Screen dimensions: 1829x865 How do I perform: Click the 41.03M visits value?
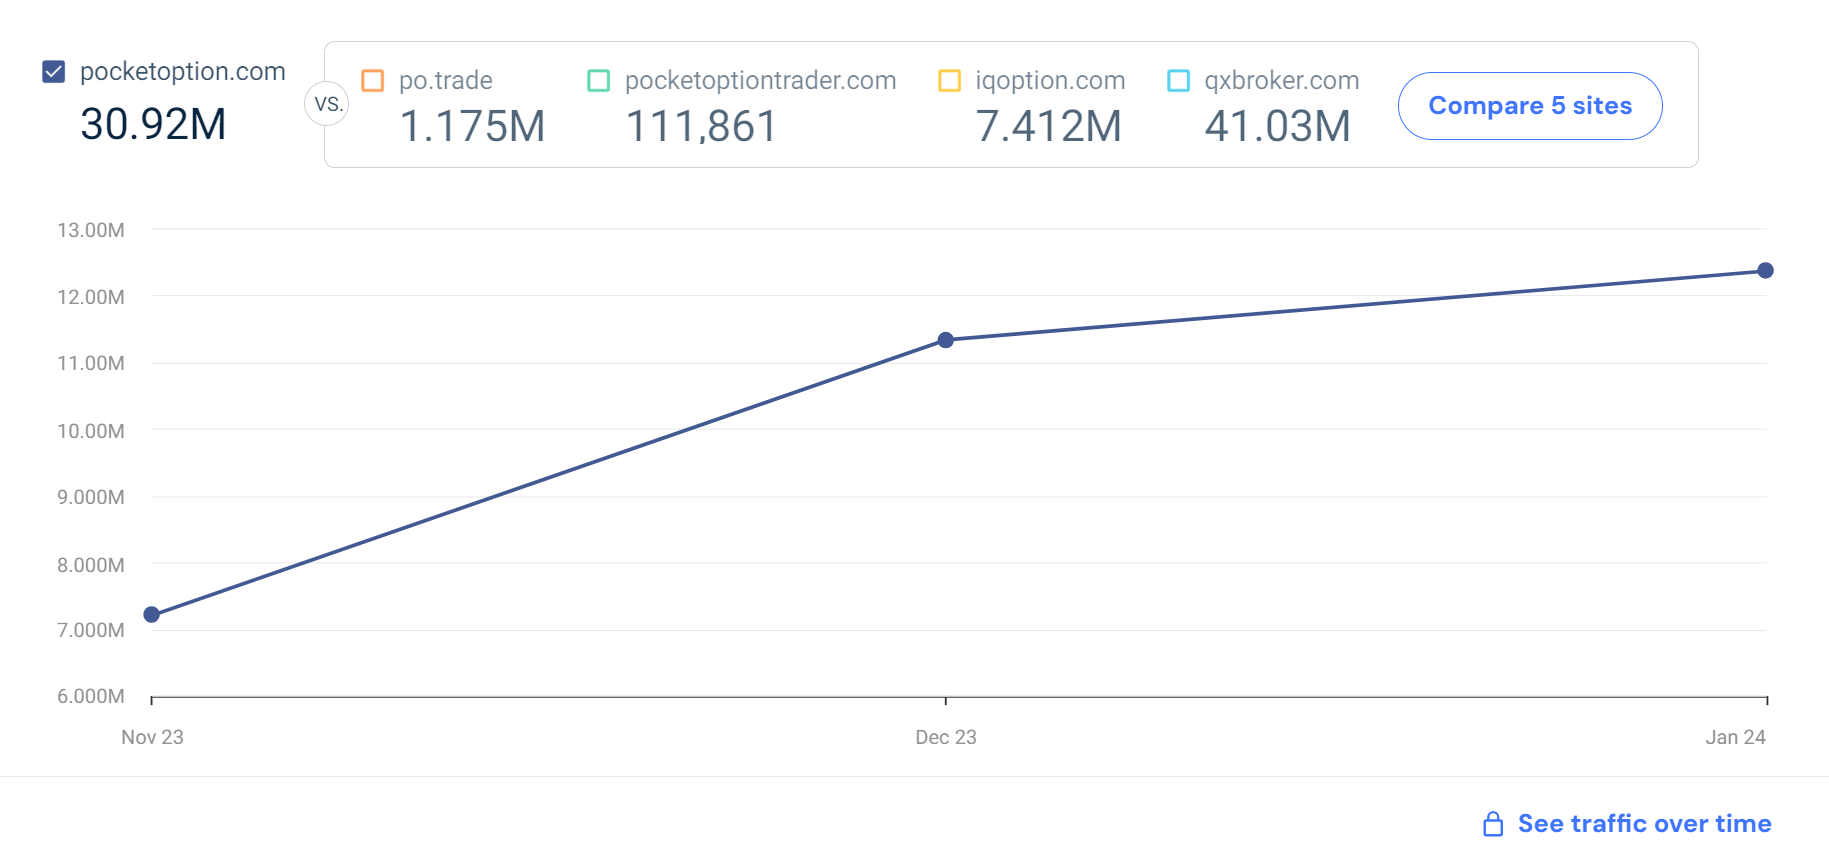click(x=1278, y=127)
